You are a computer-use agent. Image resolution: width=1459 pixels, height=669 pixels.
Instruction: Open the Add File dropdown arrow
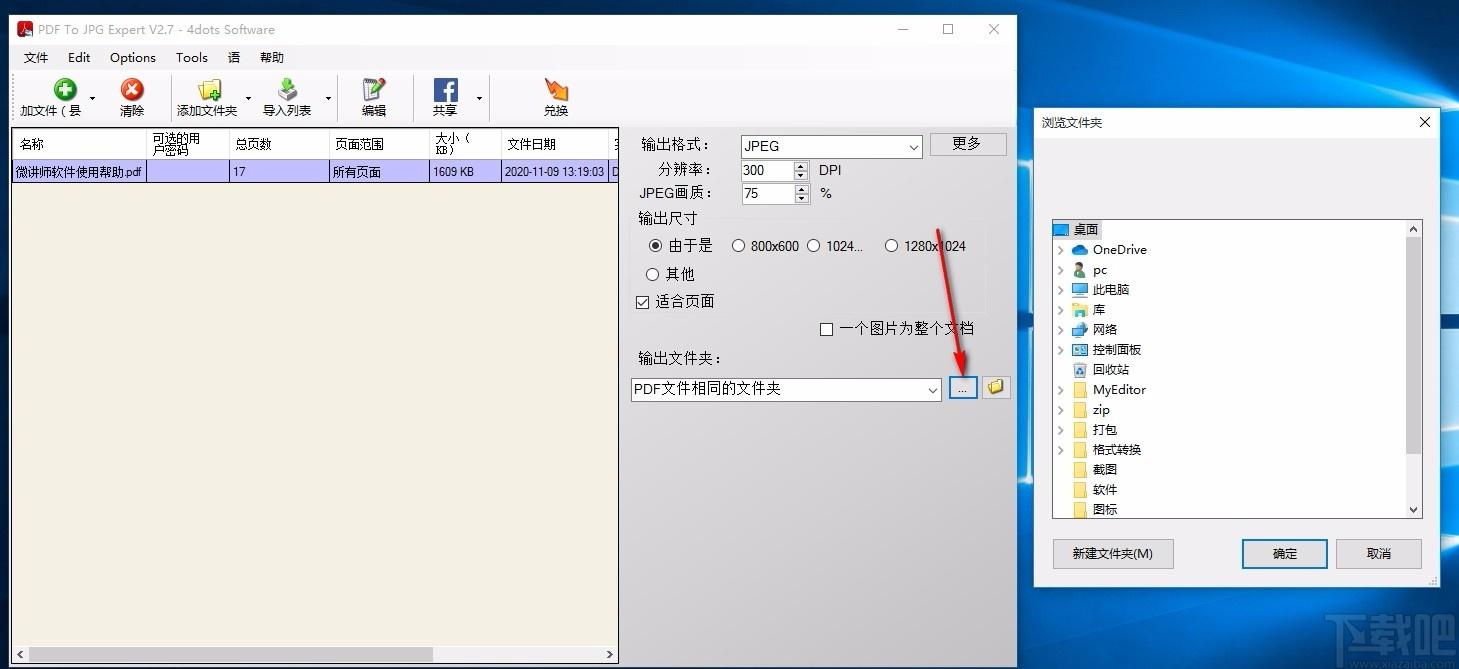(92, 98)
